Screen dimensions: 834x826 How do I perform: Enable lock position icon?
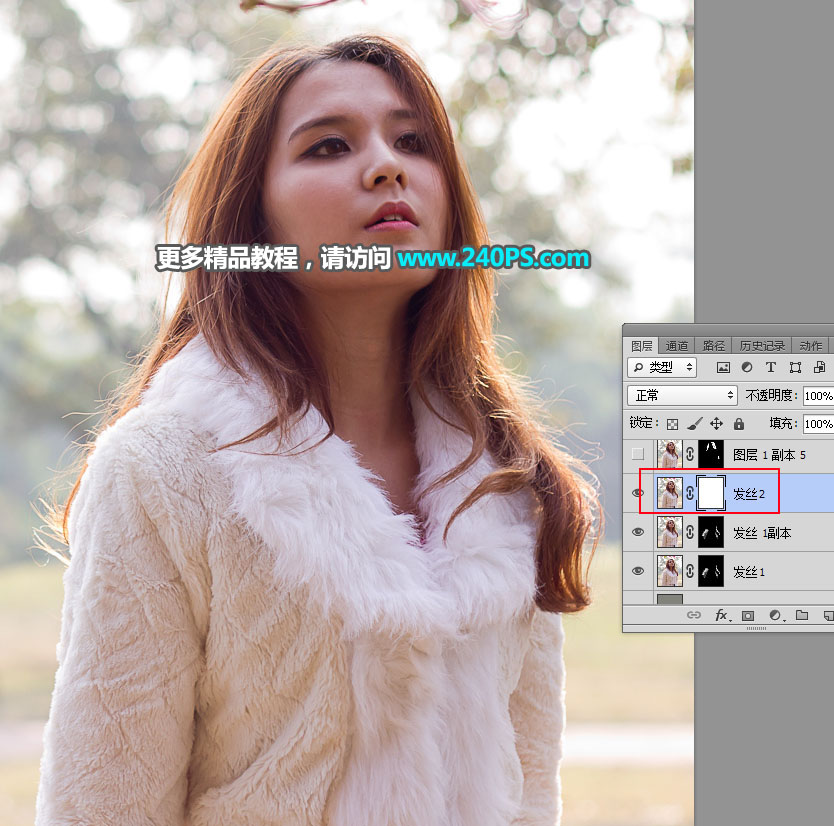[x=717, y=424]
